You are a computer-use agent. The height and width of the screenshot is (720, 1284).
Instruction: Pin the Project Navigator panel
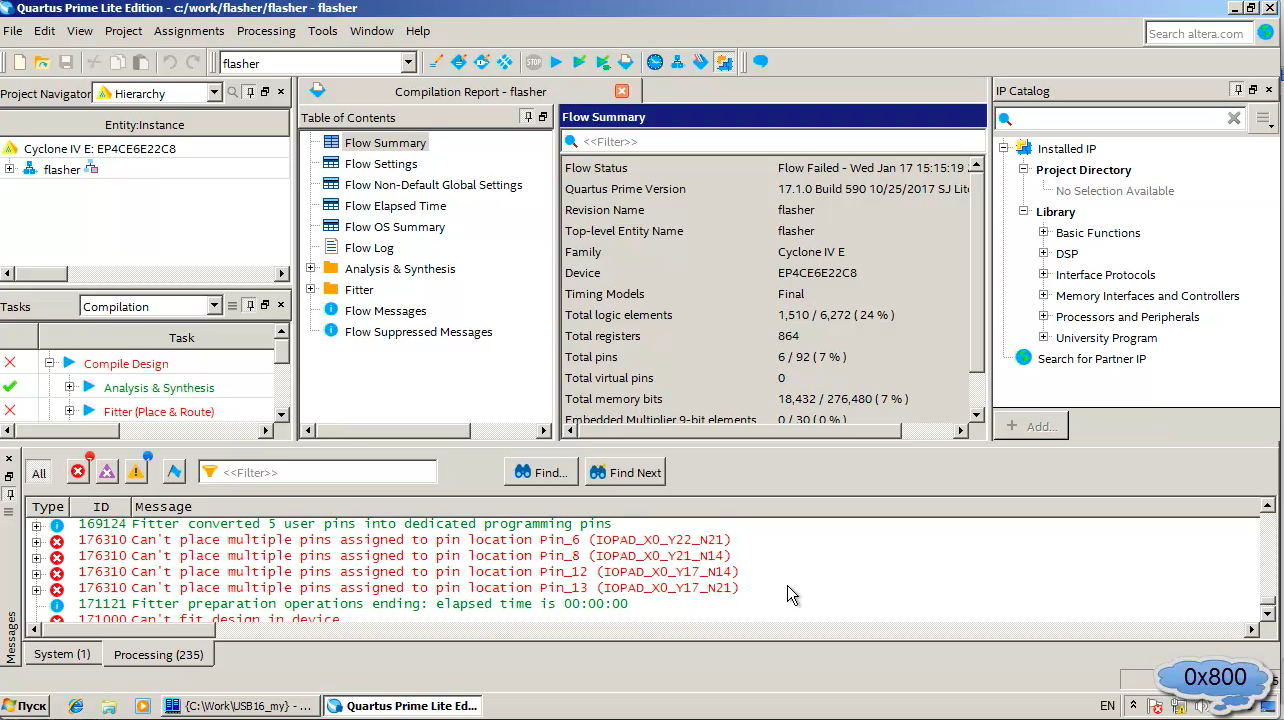[250, 92]
